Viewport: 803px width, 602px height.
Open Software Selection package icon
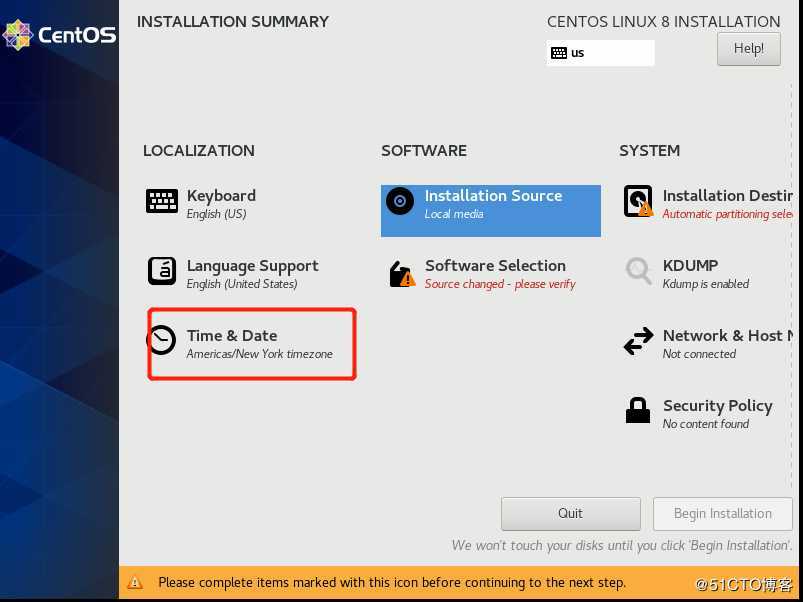(402, 273)
